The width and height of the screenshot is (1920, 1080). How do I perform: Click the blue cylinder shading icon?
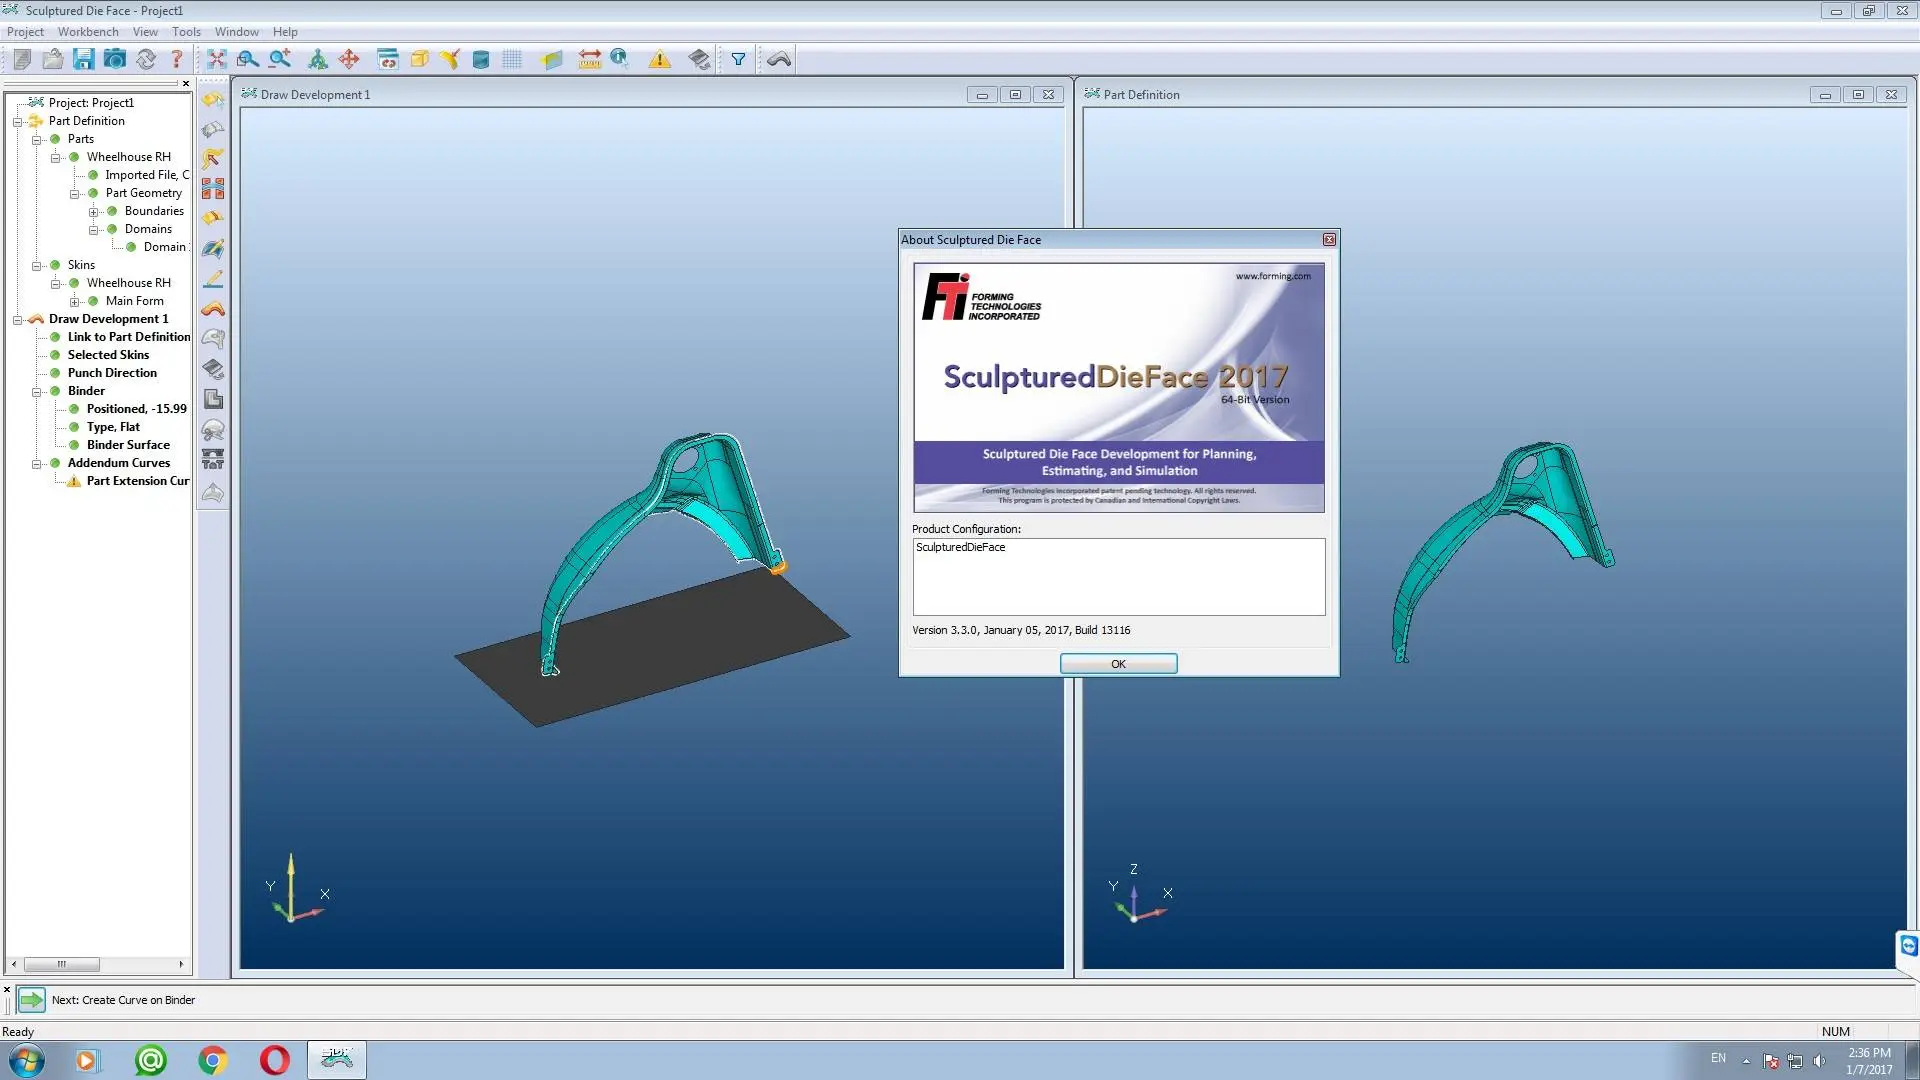481,60
